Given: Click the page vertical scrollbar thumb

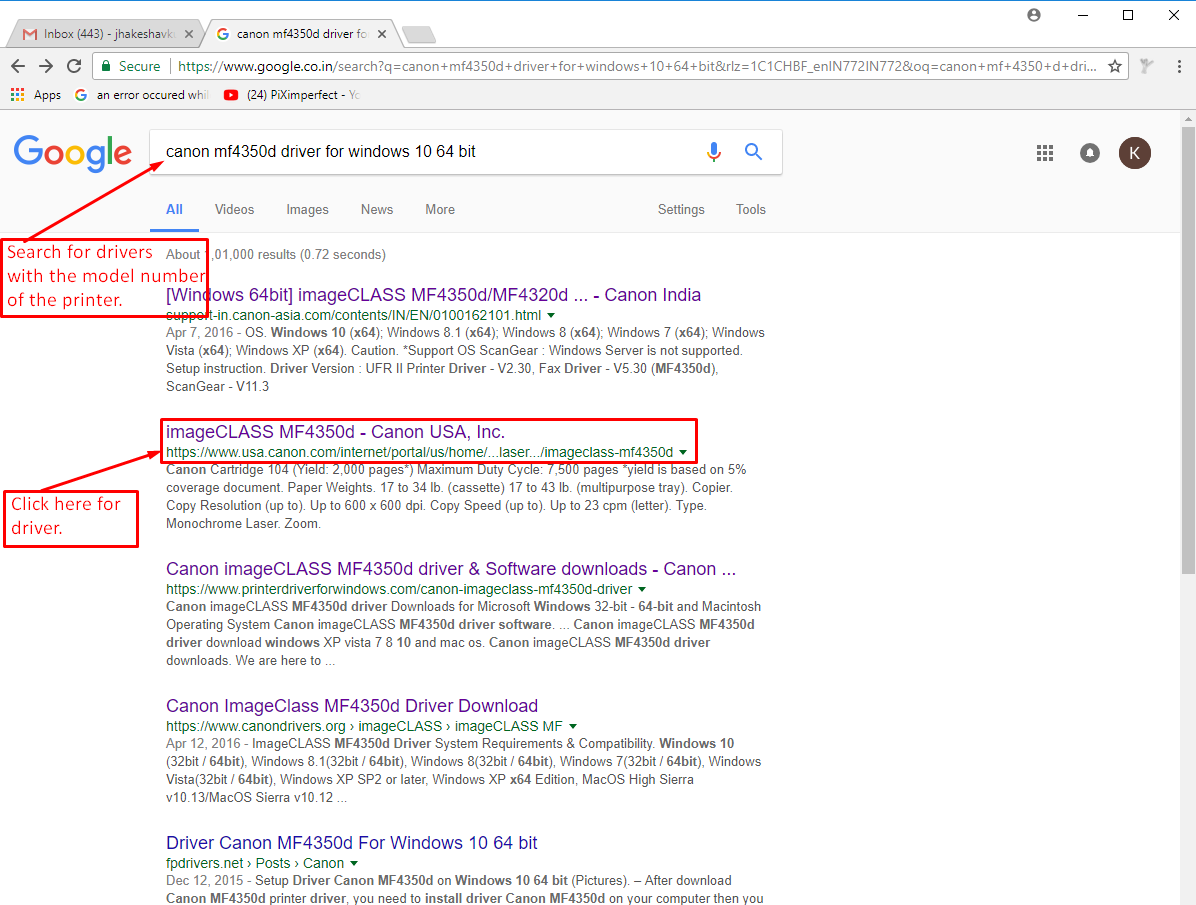Looking at the screenshot, I should [1188, 351].
